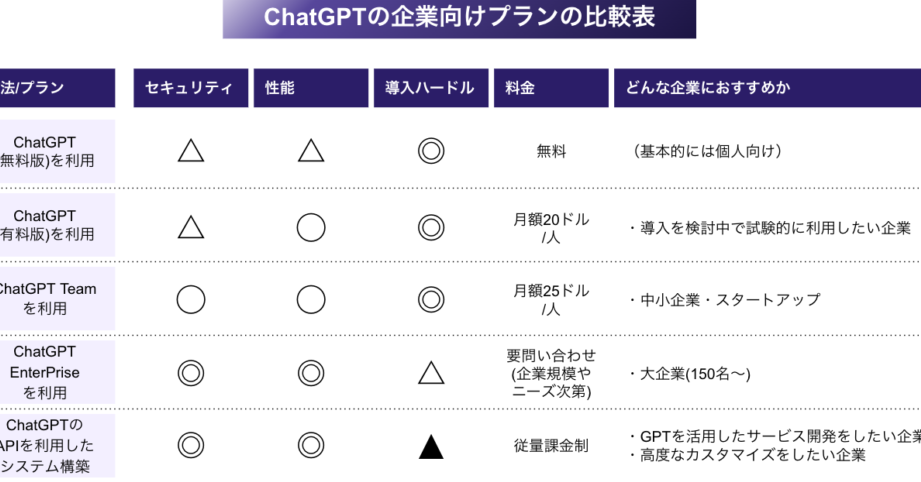Screen dimensions: 921x482
Task: Click the performance double circle in the API row
Action: [x=311, y=446]
